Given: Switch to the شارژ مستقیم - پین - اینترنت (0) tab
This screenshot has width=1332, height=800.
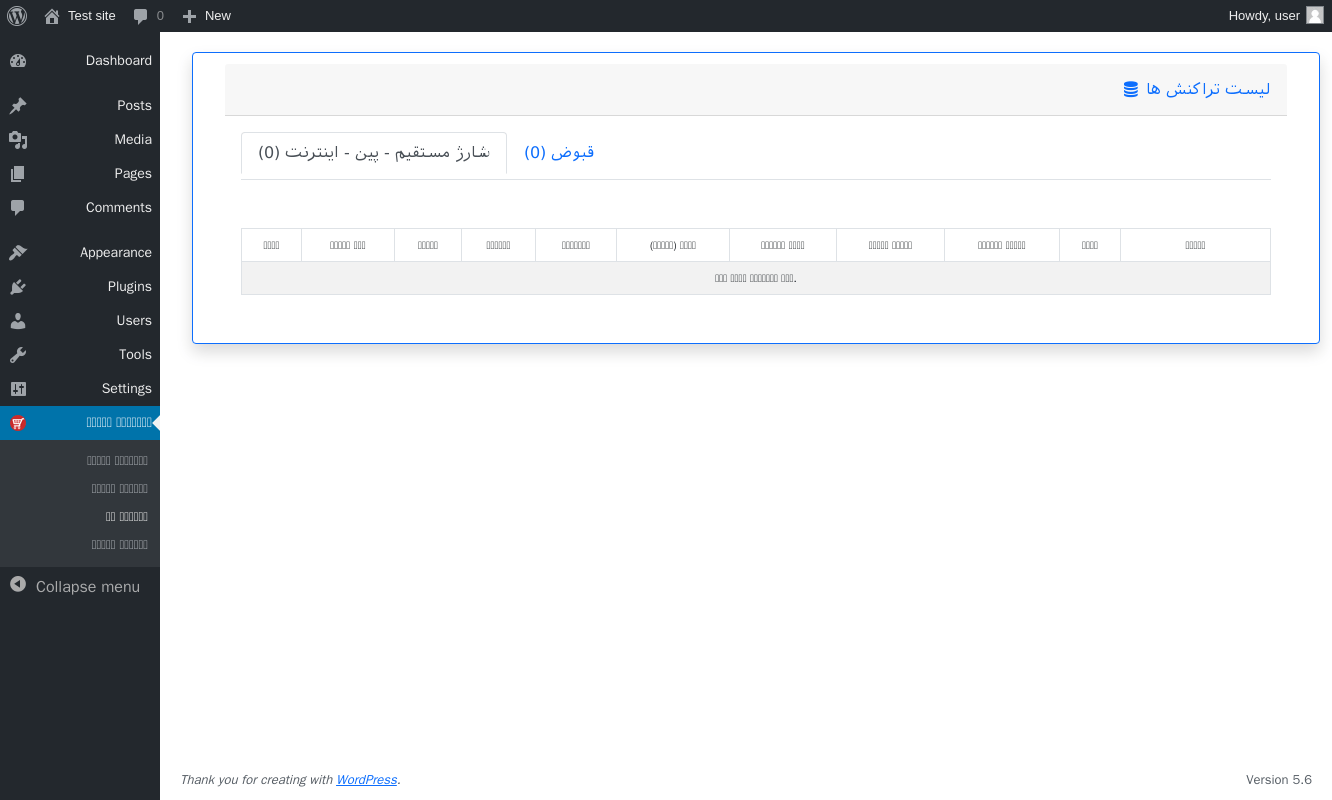Looking at the screenshot, I should tap(374, 153).
